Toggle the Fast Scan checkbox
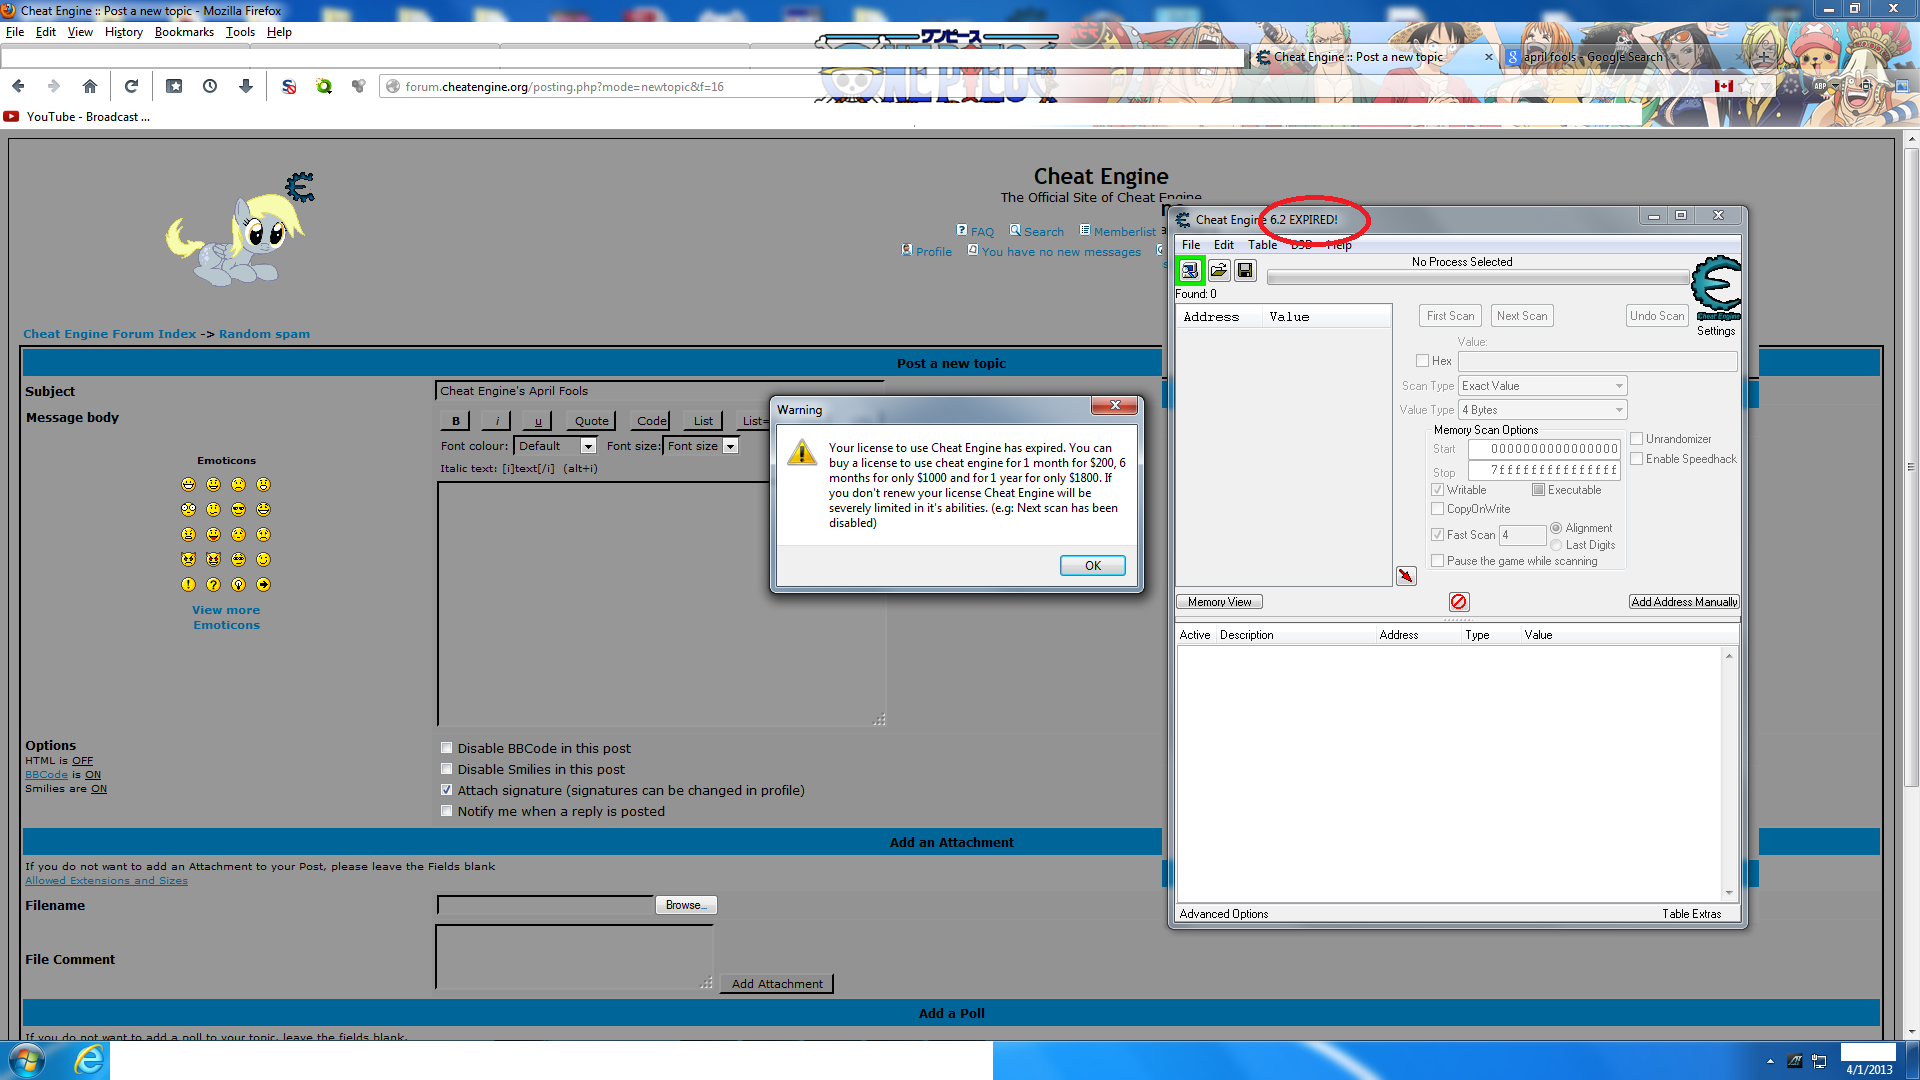 [1437, 535]
